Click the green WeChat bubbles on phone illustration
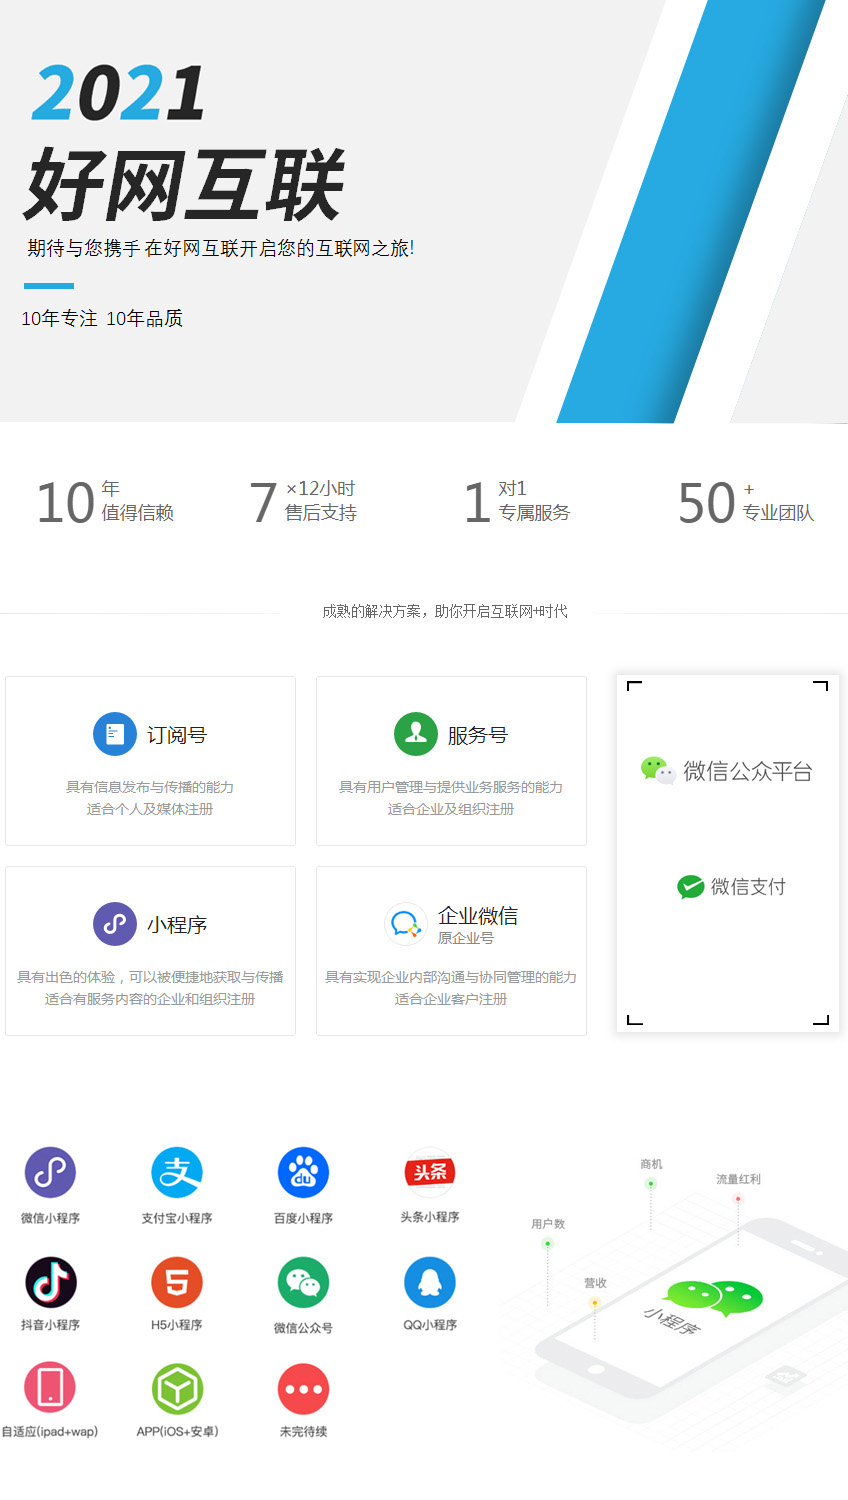This screenshot has width=848, height=1500. tap(714, 1297)
